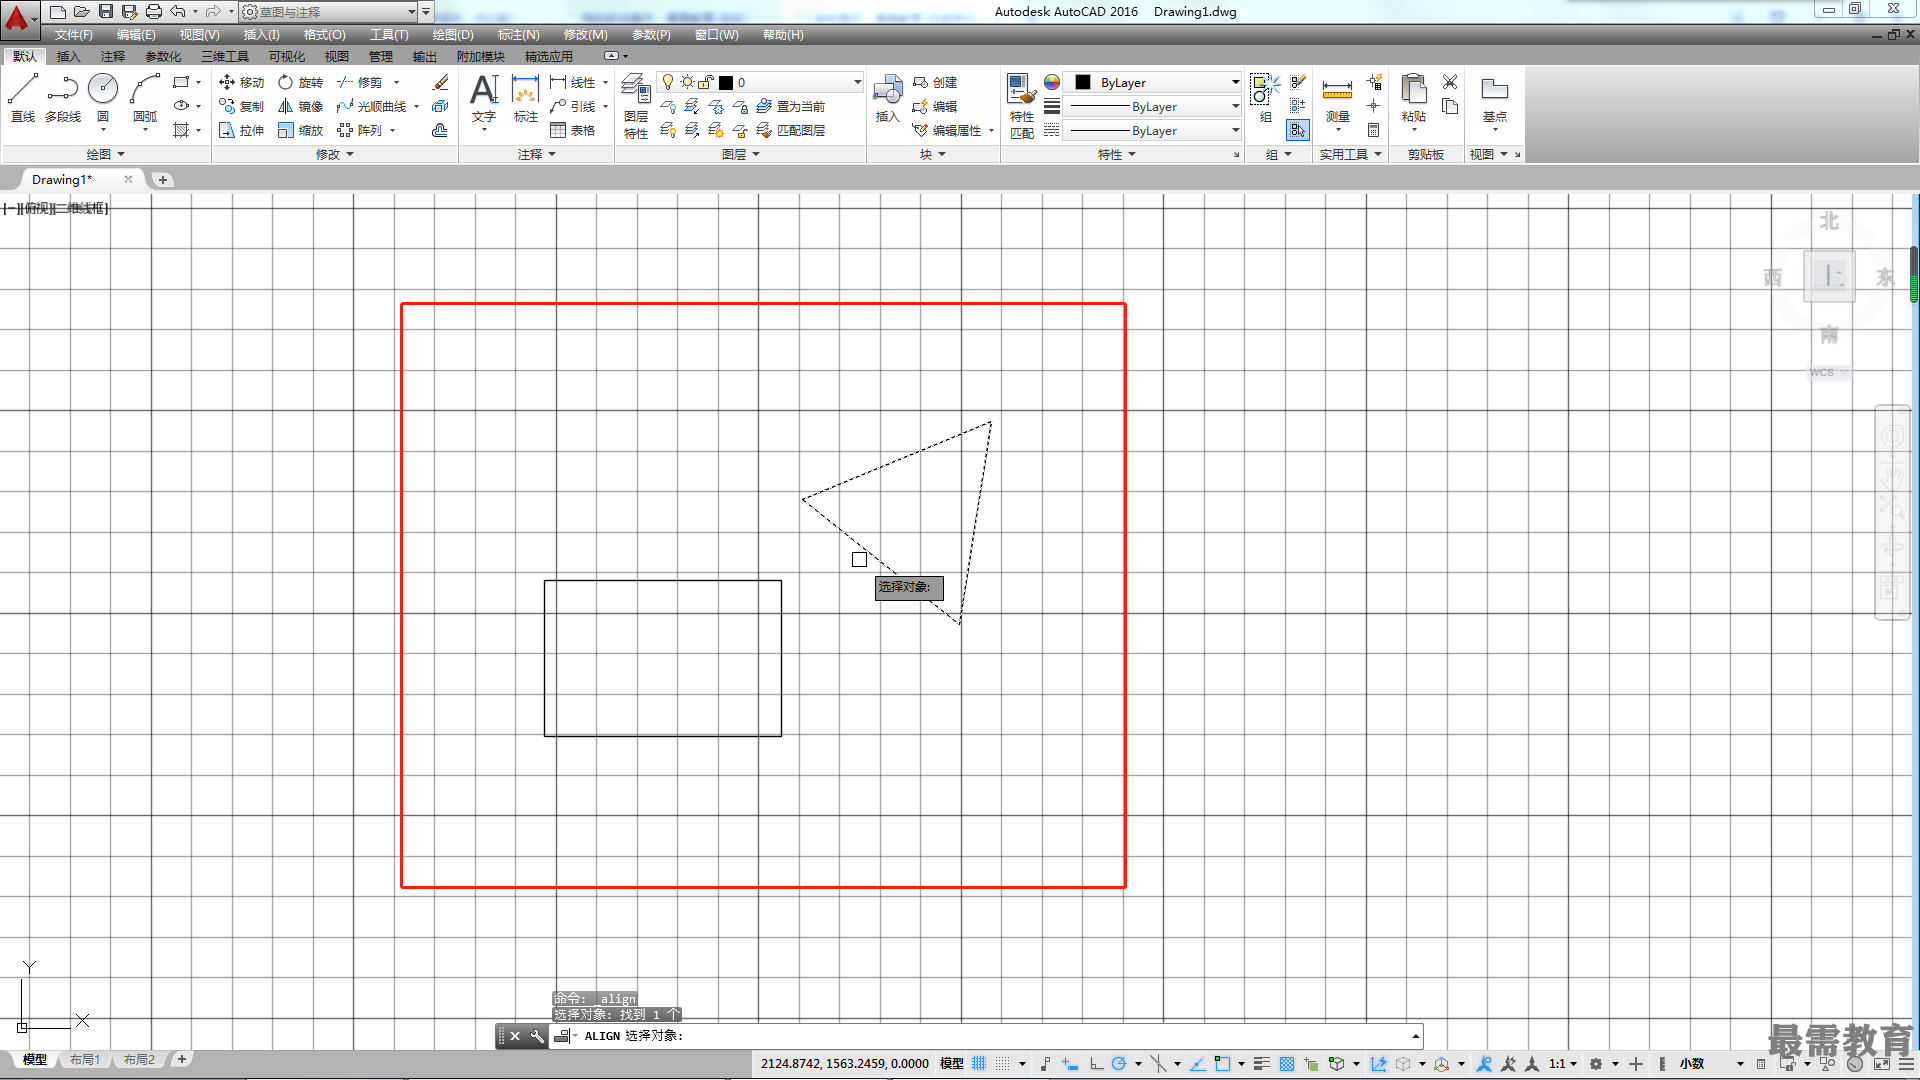This screenshot has width=1920, height=1080.
Task: Click the 光顺曲线 blend curves tool
Action: 372,106
